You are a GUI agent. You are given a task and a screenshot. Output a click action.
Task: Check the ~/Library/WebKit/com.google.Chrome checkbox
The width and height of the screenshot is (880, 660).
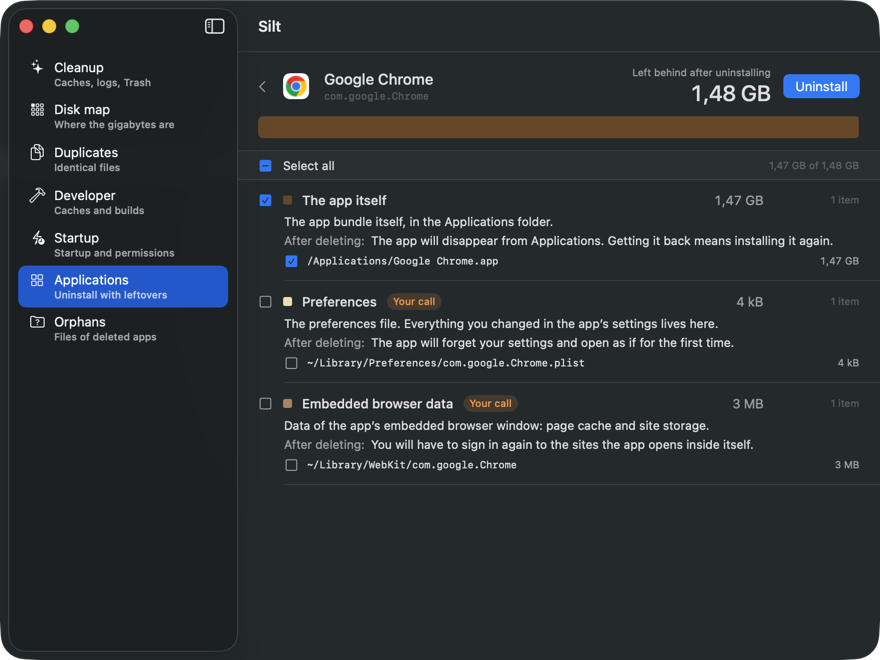click(291, 465)
